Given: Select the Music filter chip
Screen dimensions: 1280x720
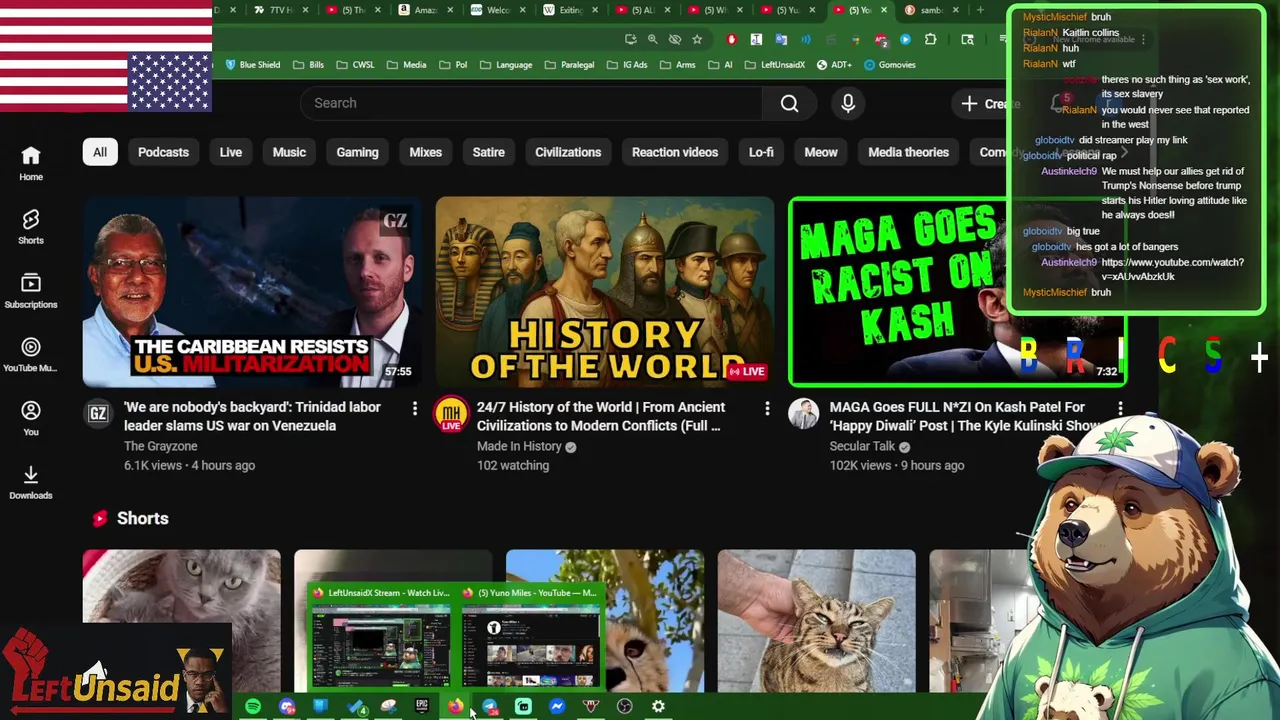Looking at the screenshot, I should point(289,152).
